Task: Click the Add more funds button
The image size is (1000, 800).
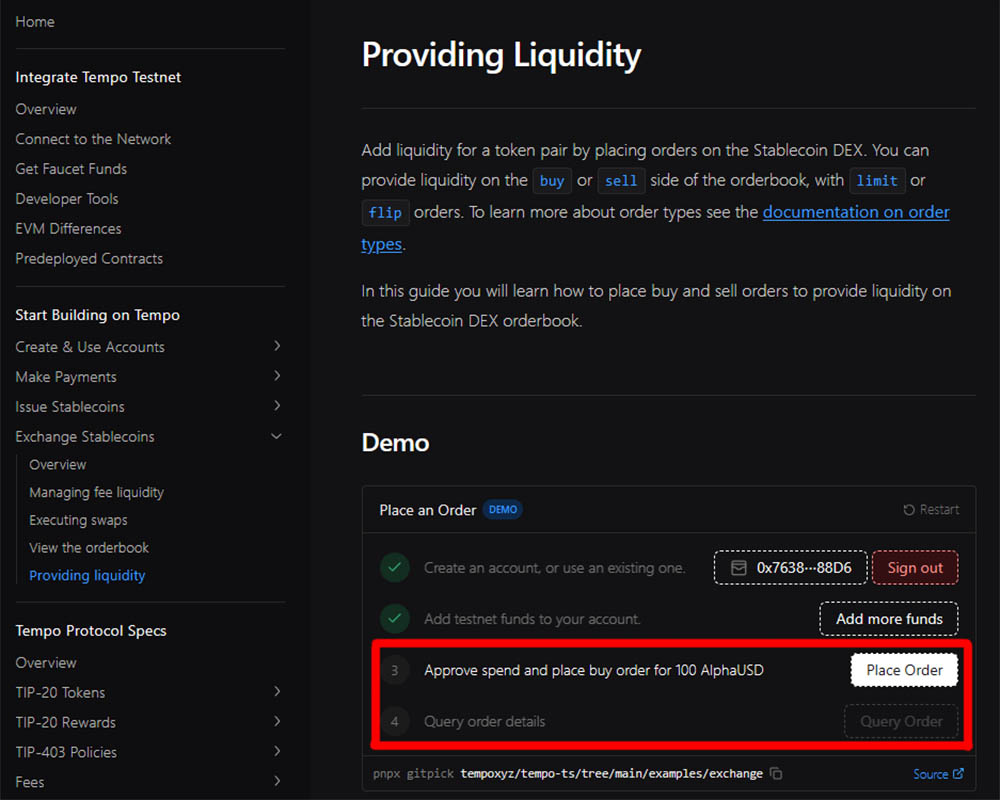Action: coord(888,619)
